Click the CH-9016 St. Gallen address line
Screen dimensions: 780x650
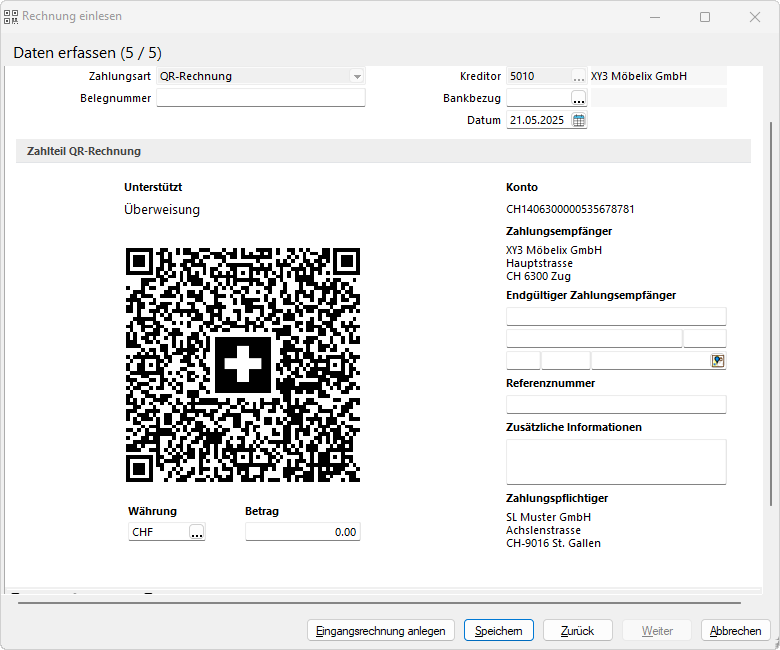click(553, 543)
